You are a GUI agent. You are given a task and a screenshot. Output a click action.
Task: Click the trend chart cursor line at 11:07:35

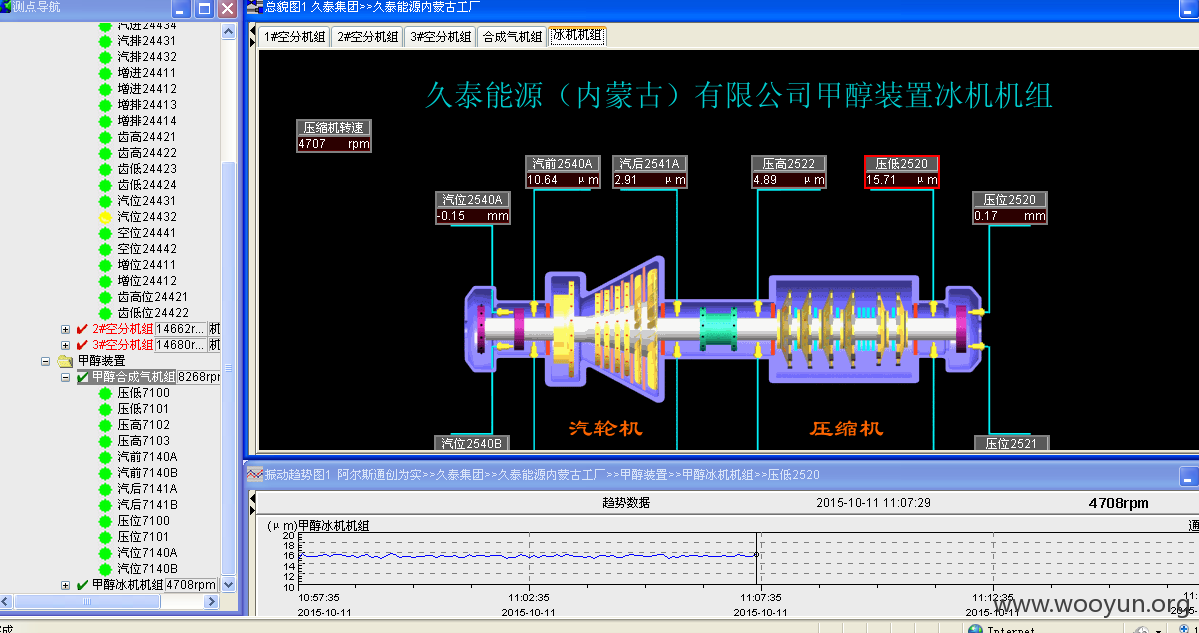[x=757, y=560]
